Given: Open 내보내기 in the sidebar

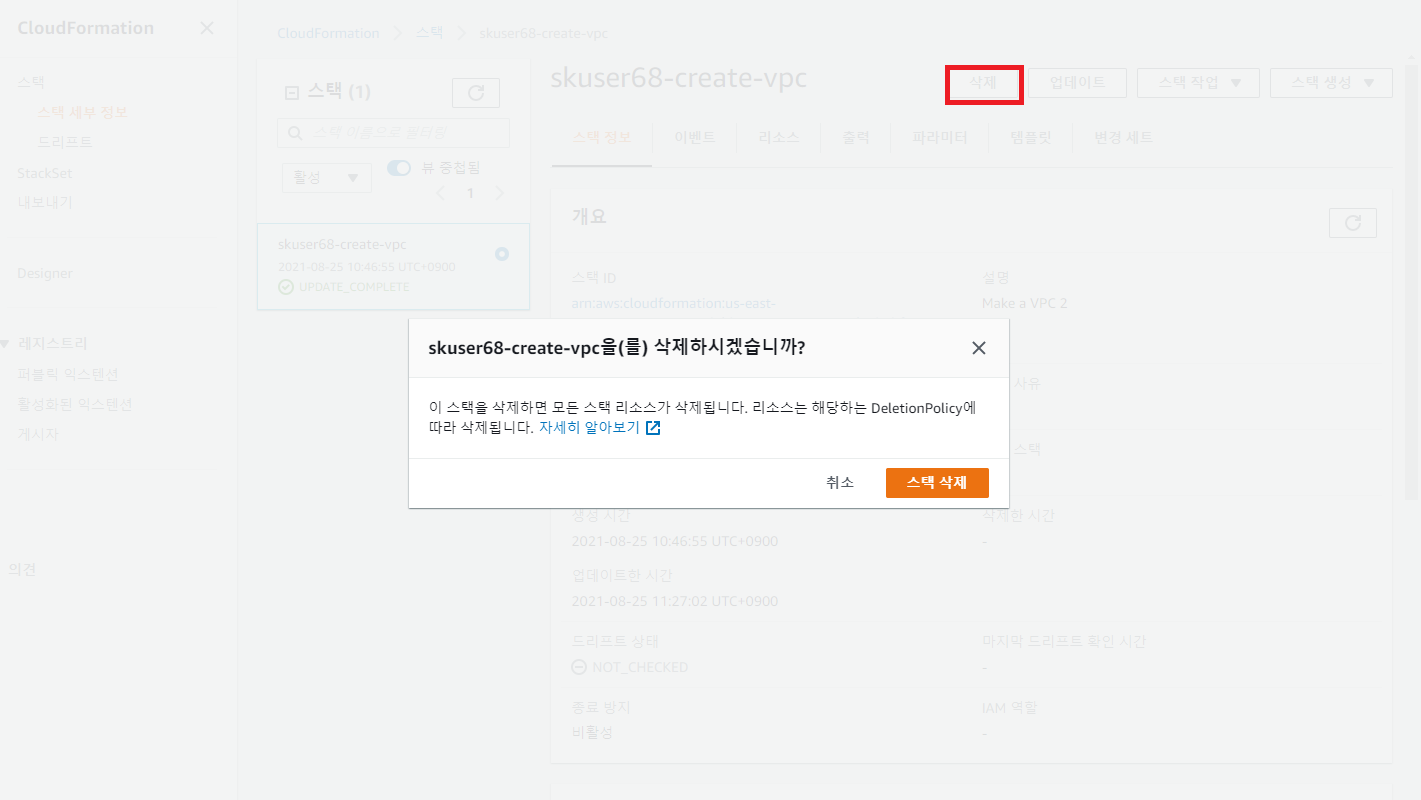Looking at the screenshot, I should [x=45, y=202].
